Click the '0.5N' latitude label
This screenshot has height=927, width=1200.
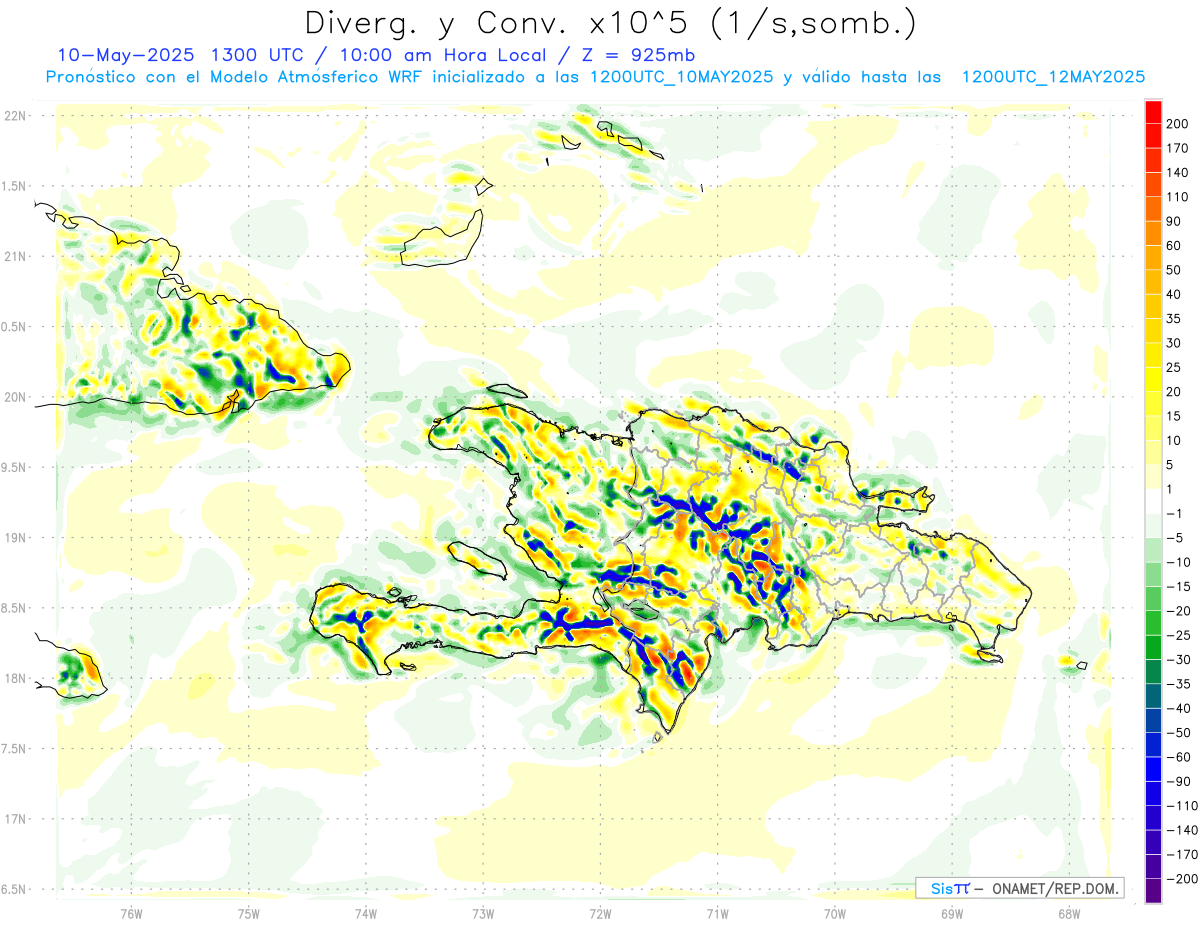pos(15,327)
